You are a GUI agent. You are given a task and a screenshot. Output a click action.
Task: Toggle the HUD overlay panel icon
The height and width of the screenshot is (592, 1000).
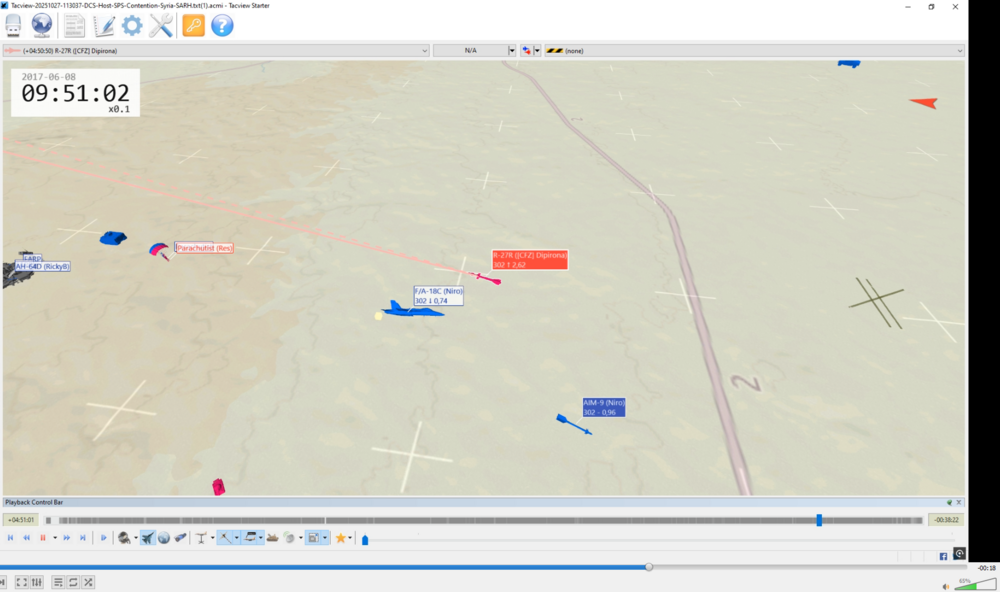click(313, 538)
